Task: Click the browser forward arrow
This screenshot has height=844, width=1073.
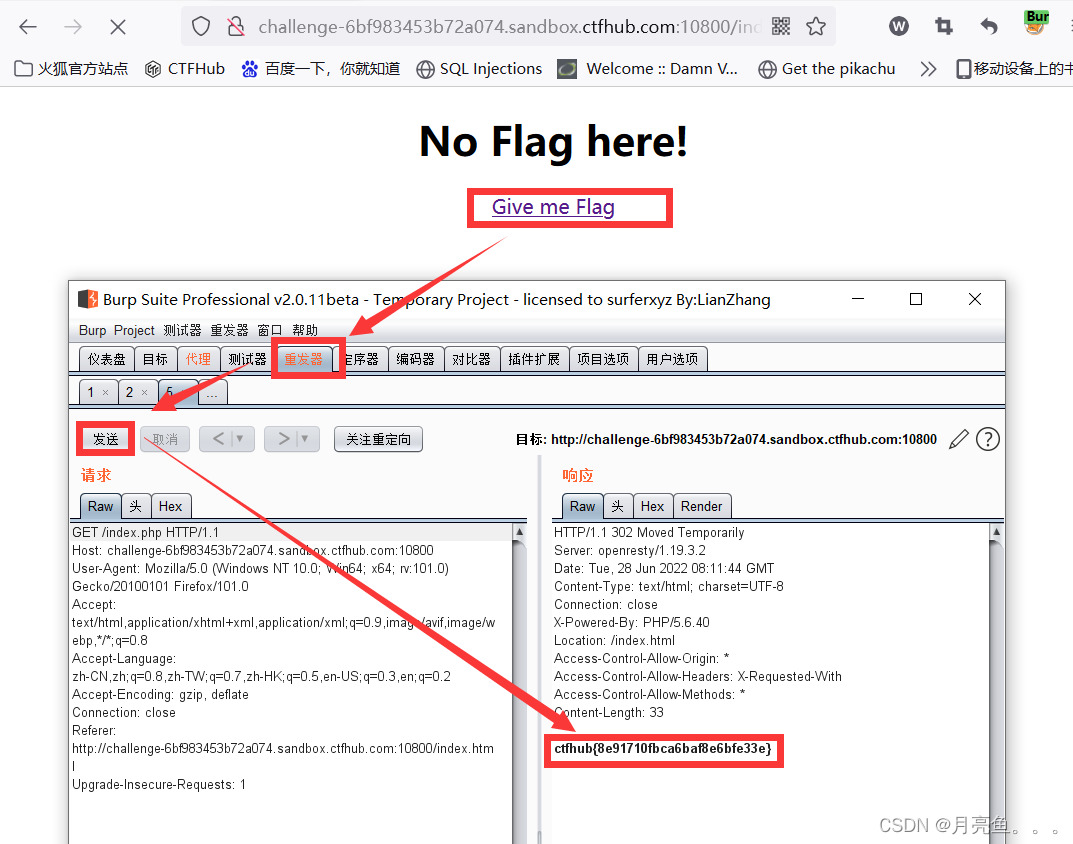Action: (x=73, y=27)
